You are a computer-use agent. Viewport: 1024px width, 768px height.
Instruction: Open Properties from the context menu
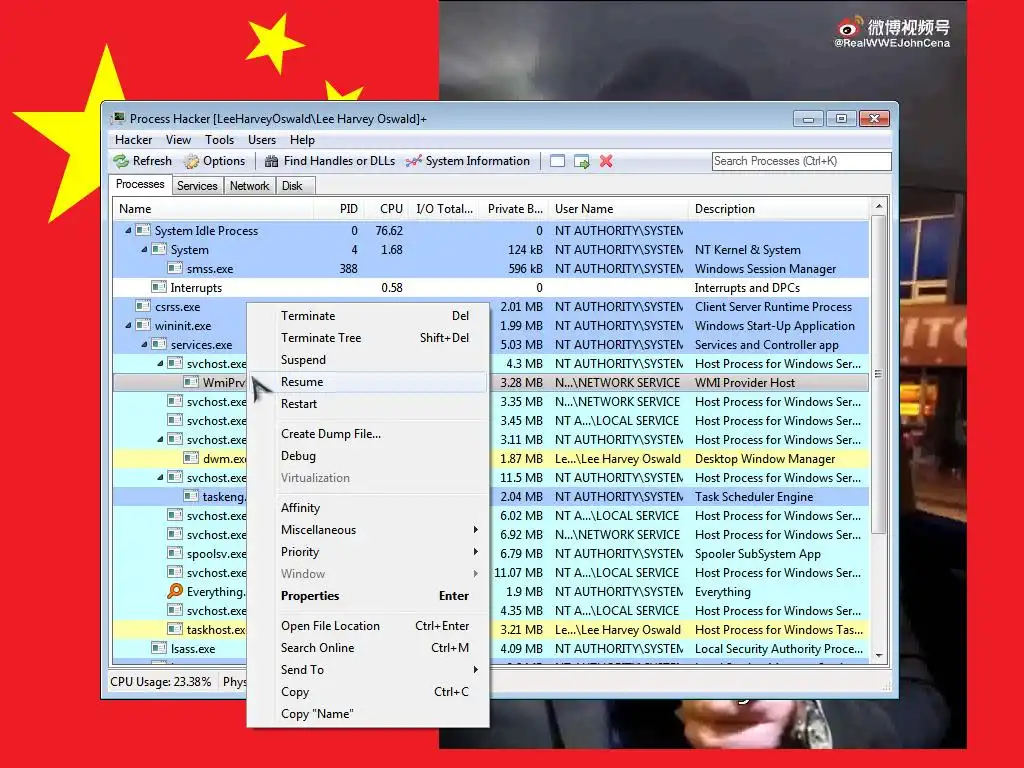coord(368,596)
